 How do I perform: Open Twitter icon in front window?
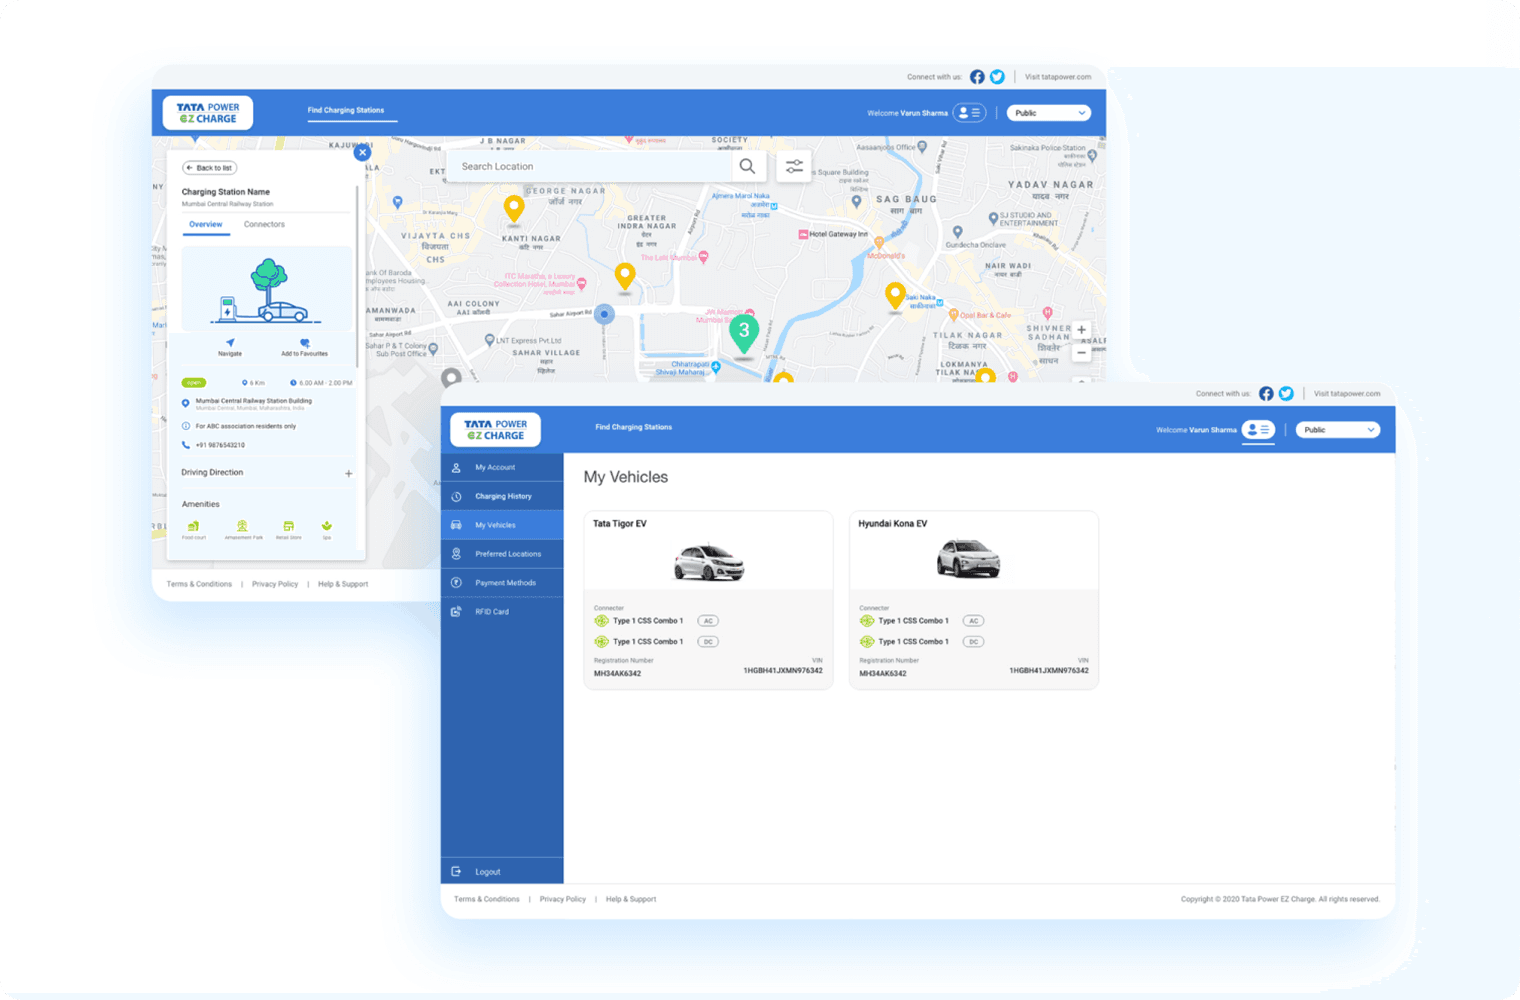tap(1286, 394)
